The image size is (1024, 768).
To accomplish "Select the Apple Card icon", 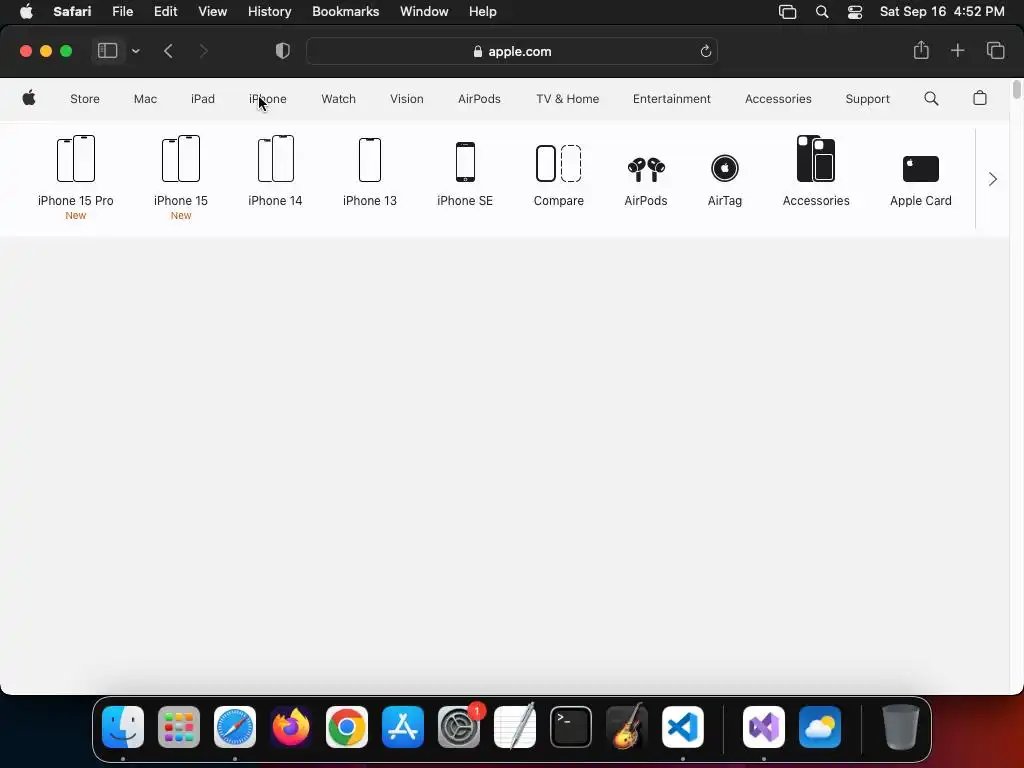I will (x=921, y=169).
